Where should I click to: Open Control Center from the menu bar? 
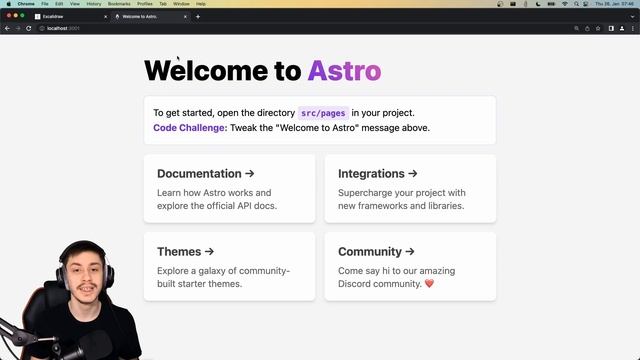click(x=586, y=4)
